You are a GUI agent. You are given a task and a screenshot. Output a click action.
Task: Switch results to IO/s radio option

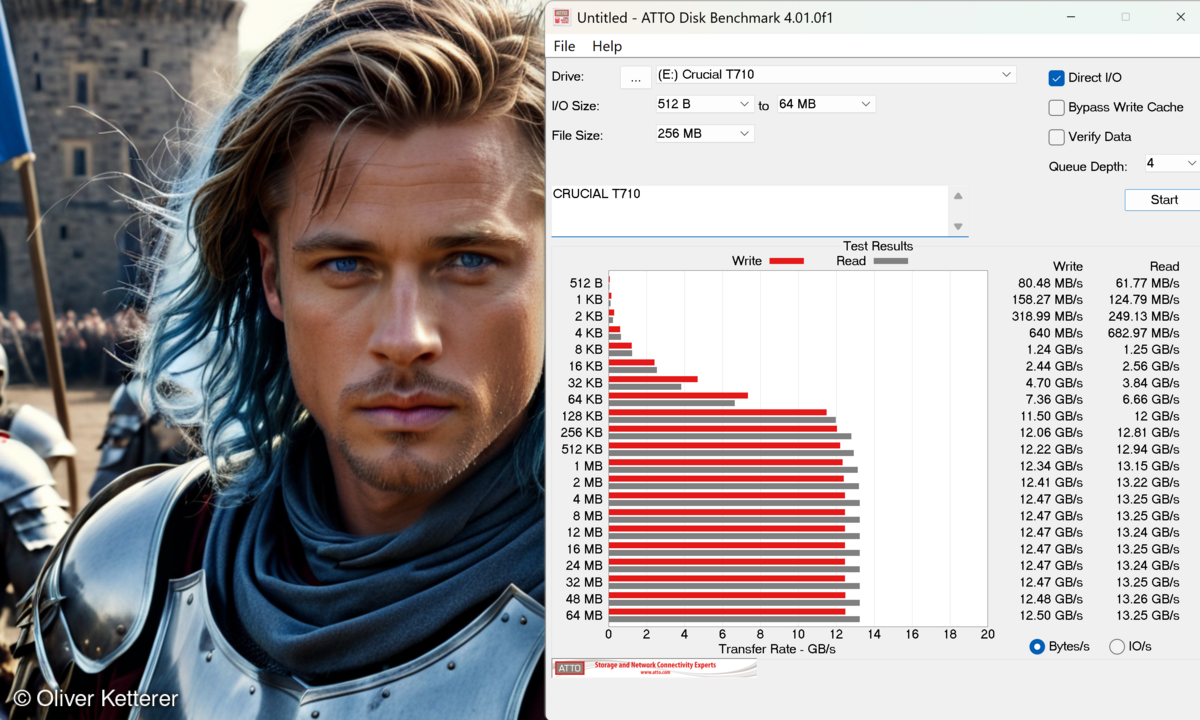click(x=1117, y=647)
